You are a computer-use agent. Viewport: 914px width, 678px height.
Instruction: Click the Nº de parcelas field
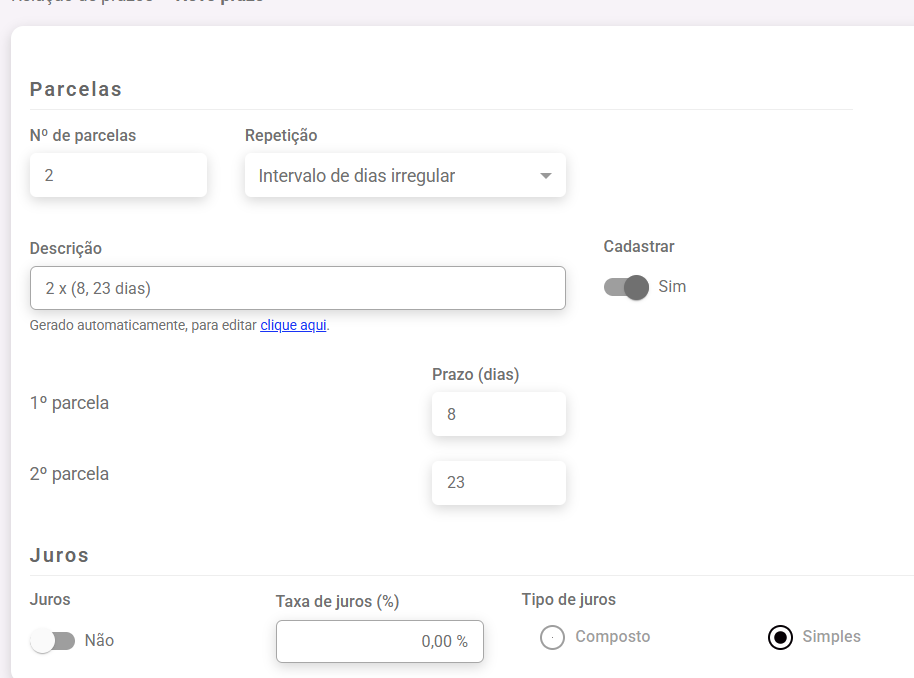tap(118, 175)
